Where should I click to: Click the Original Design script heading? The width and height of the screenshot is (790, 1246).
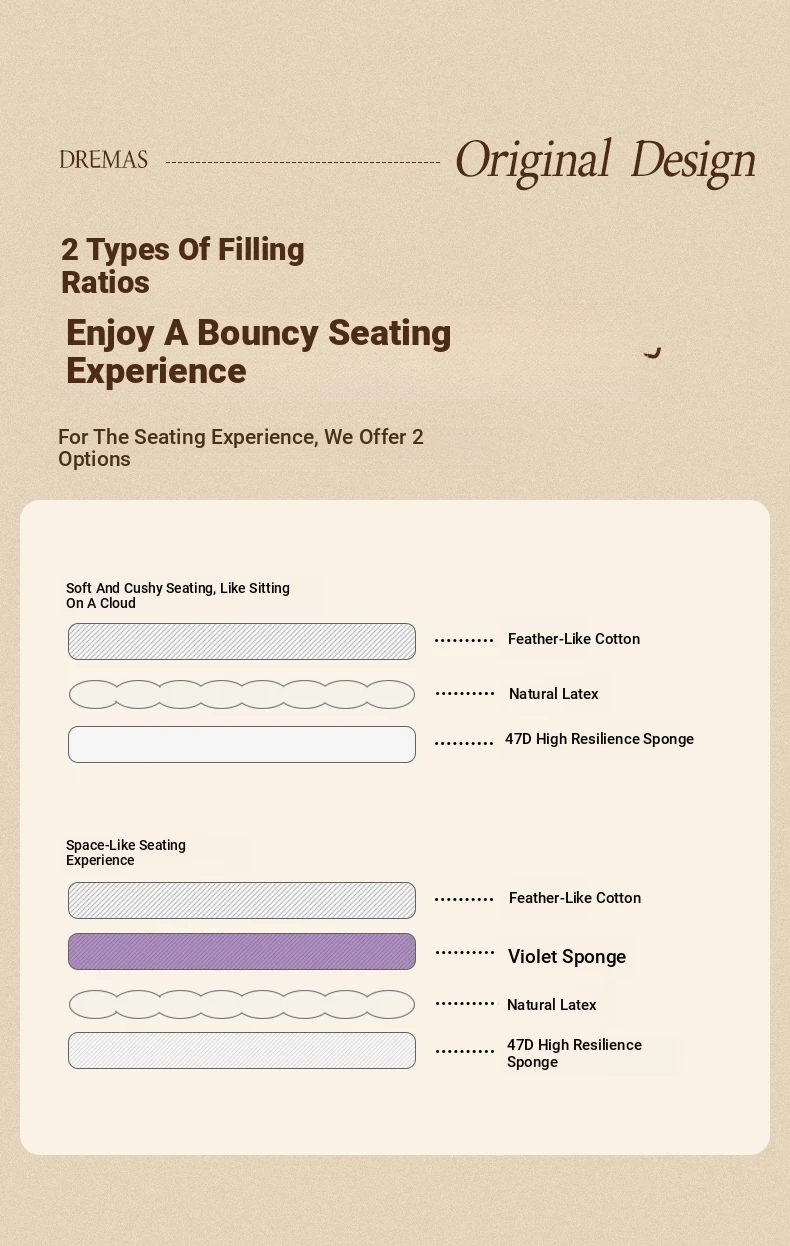click(605, 162)
